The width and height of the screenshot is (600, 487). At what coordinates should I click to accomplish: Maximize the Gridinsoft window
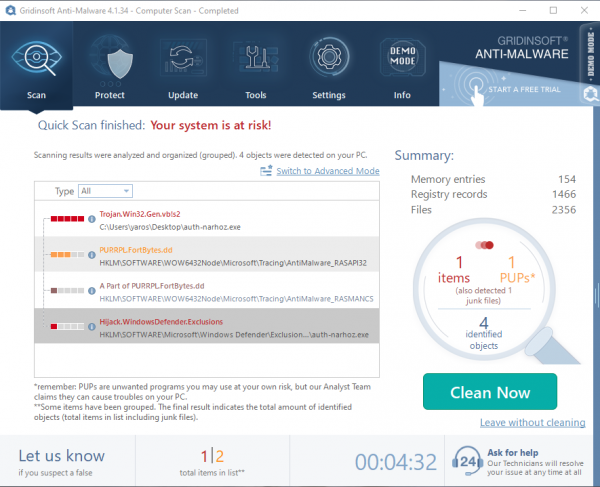553,10
